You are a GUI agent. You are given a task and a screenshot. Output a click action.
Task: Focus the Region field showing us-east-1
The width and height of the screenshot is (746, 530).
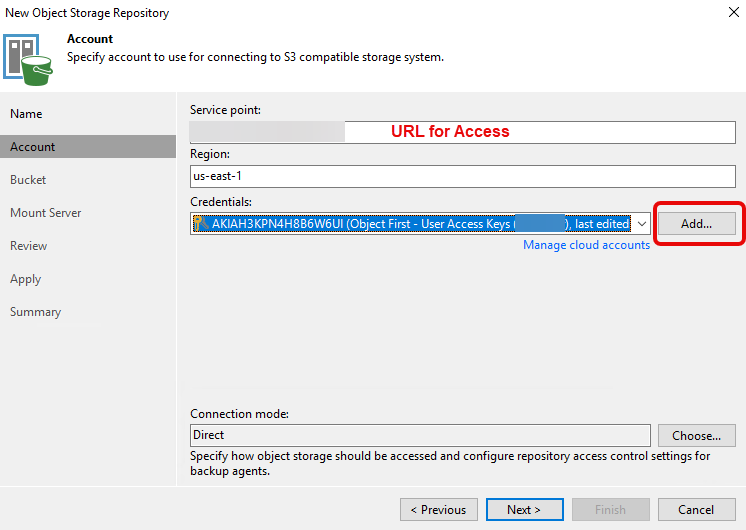point(462,176)
